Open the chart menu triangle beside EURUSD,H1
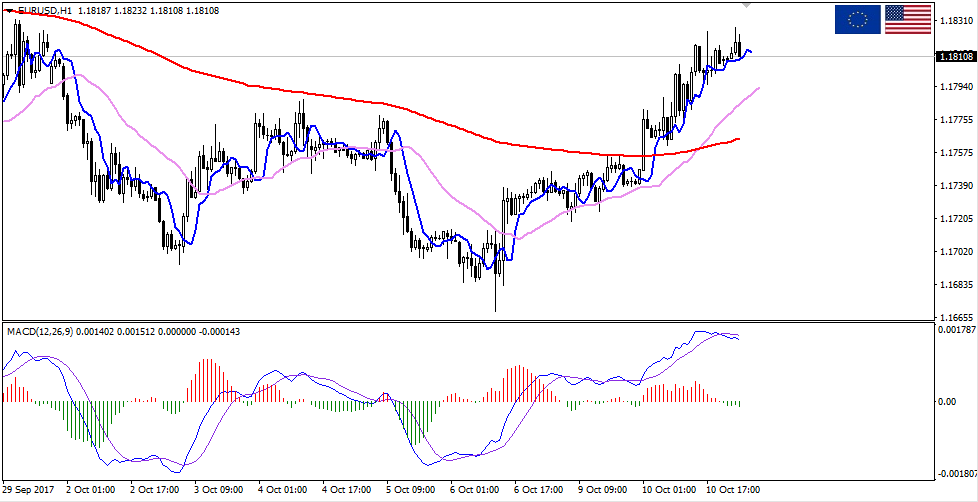The image size is (978, 502). click(x=8, y=11)
